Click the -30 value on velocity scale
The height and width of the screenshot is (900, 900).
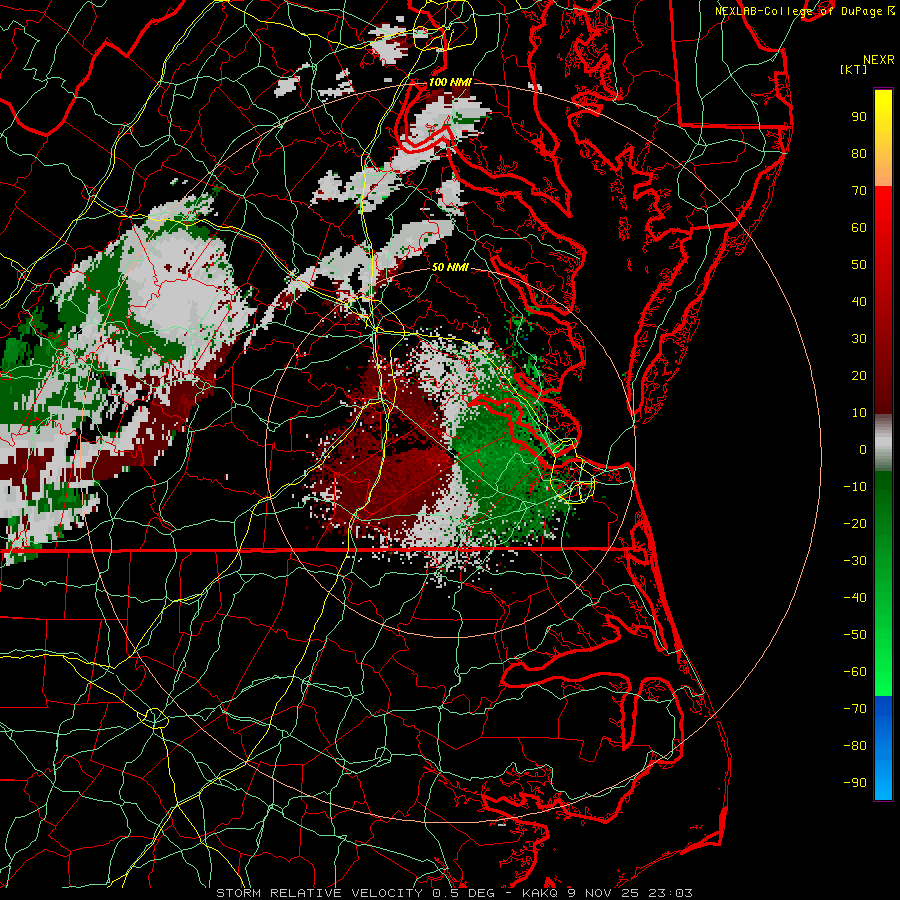[855, 561]
